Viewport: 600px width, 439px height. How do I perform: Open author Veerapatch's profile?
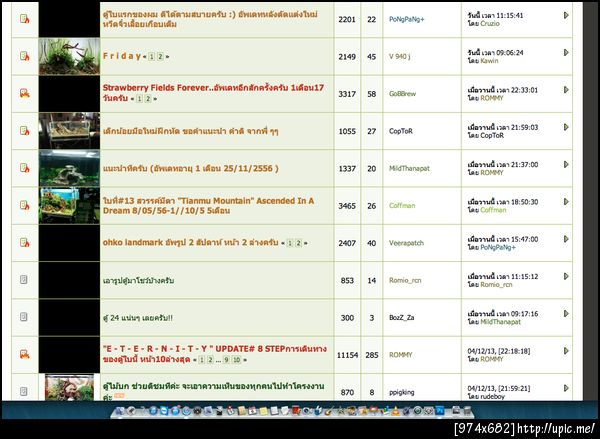(406, 243)
